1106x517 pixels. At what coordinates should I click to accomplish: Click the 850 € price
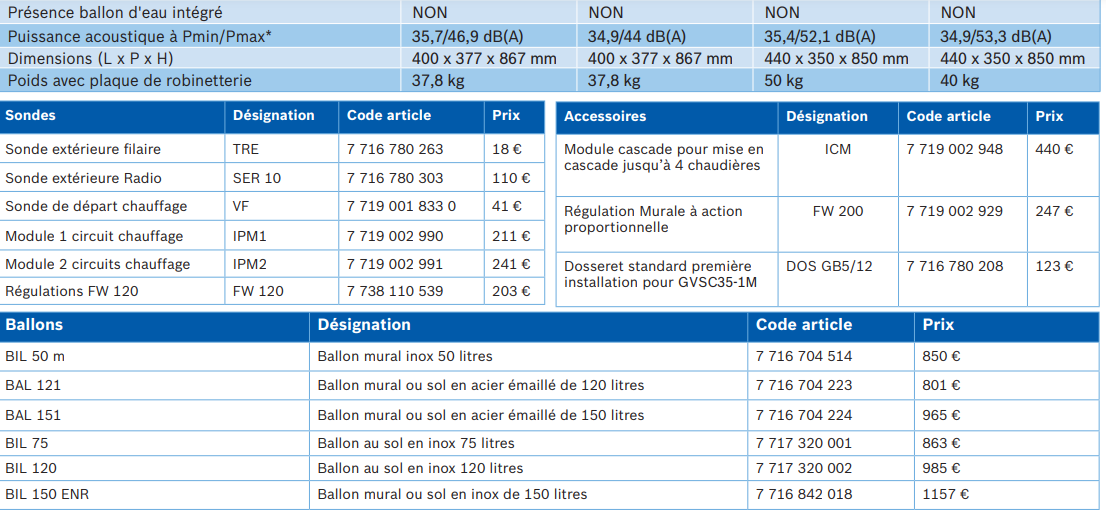tap(941, 356)
